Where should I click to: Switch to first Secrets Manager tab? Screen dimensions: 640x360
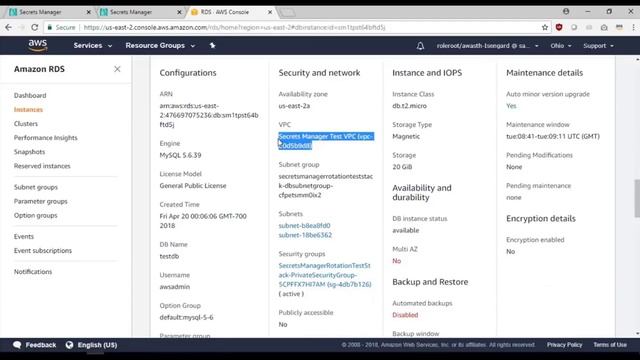(x=49, y=12)
